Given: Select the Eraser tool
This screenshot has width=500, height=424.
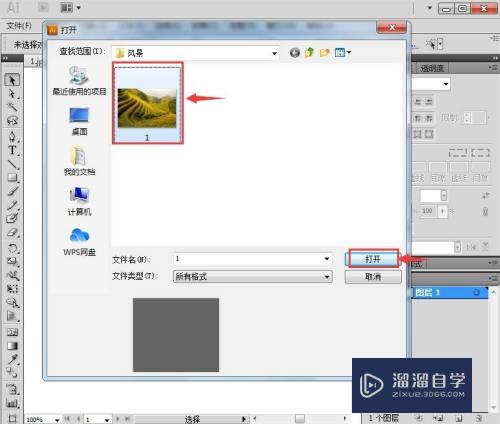Looking at the screenshot, I should click(12, 232).
